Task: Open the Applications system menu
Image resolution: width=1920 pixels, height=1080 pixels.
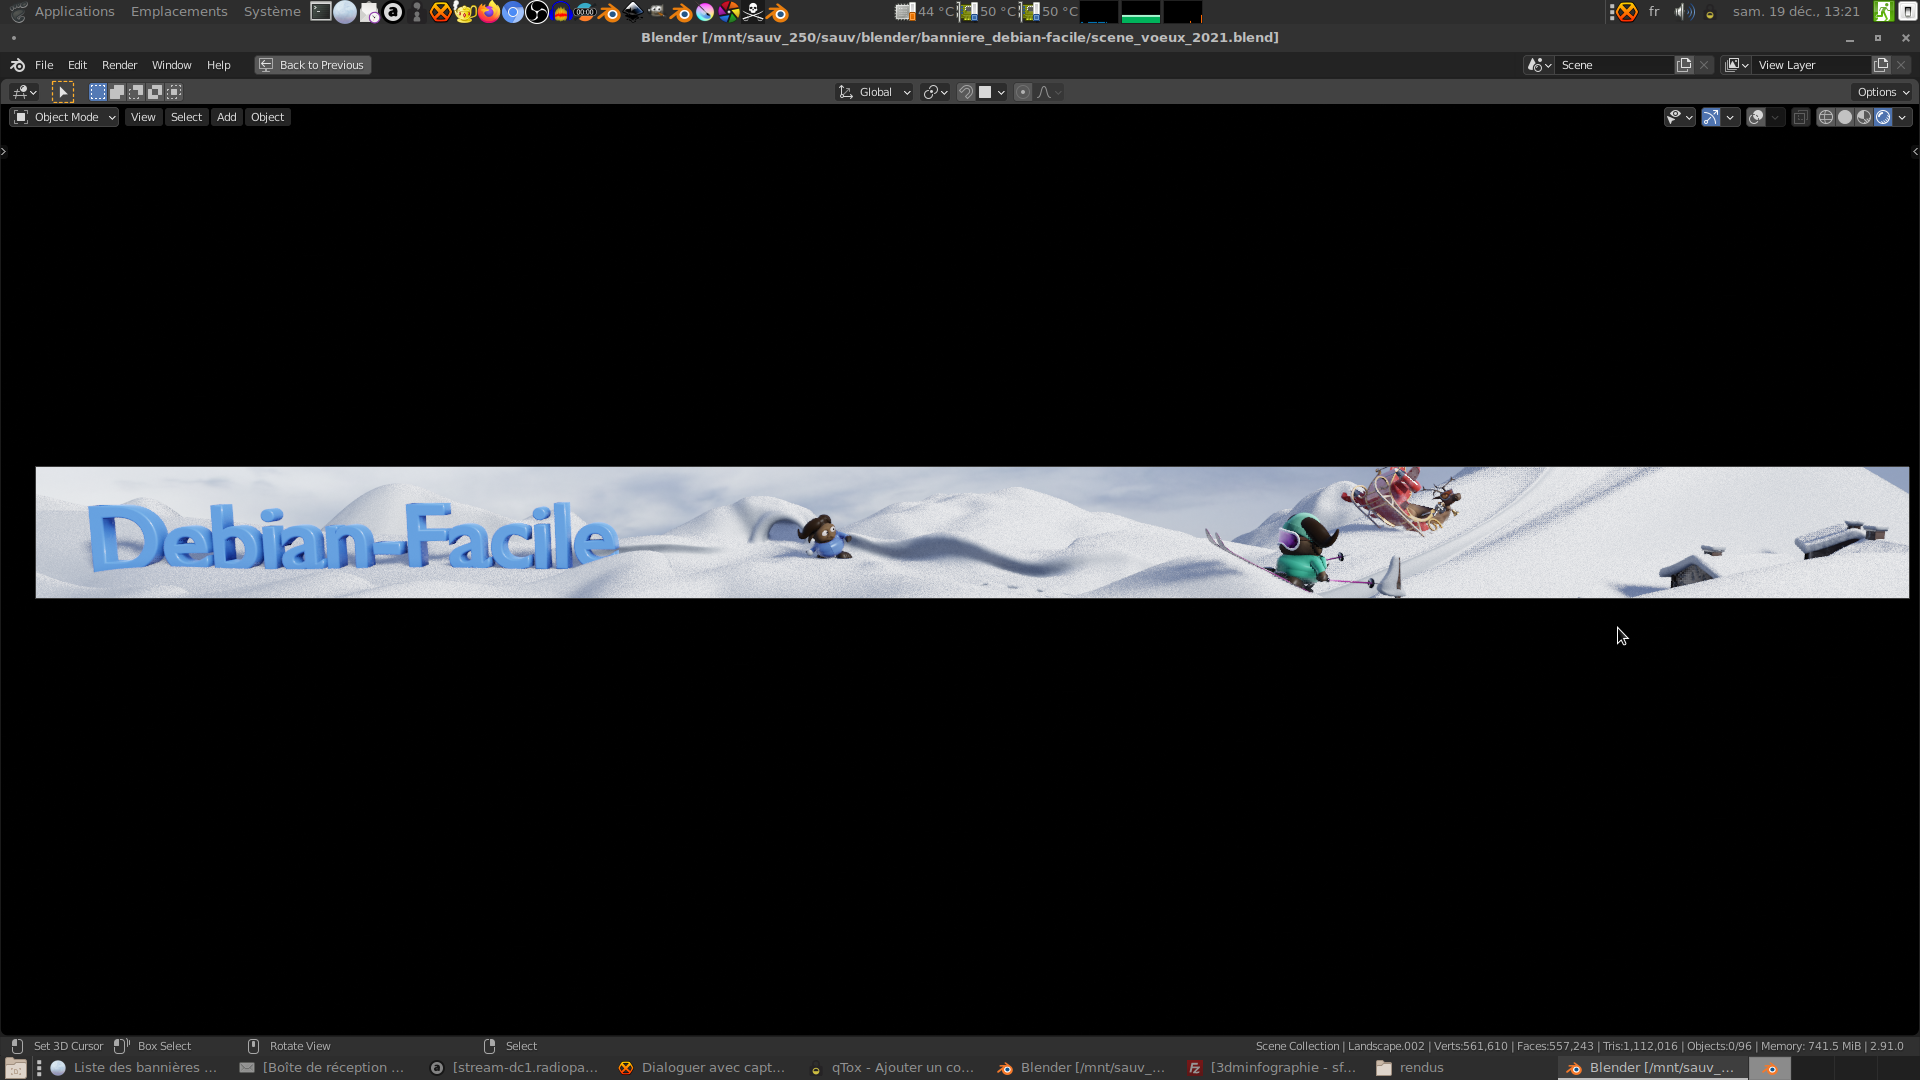Action: [74, 12]
